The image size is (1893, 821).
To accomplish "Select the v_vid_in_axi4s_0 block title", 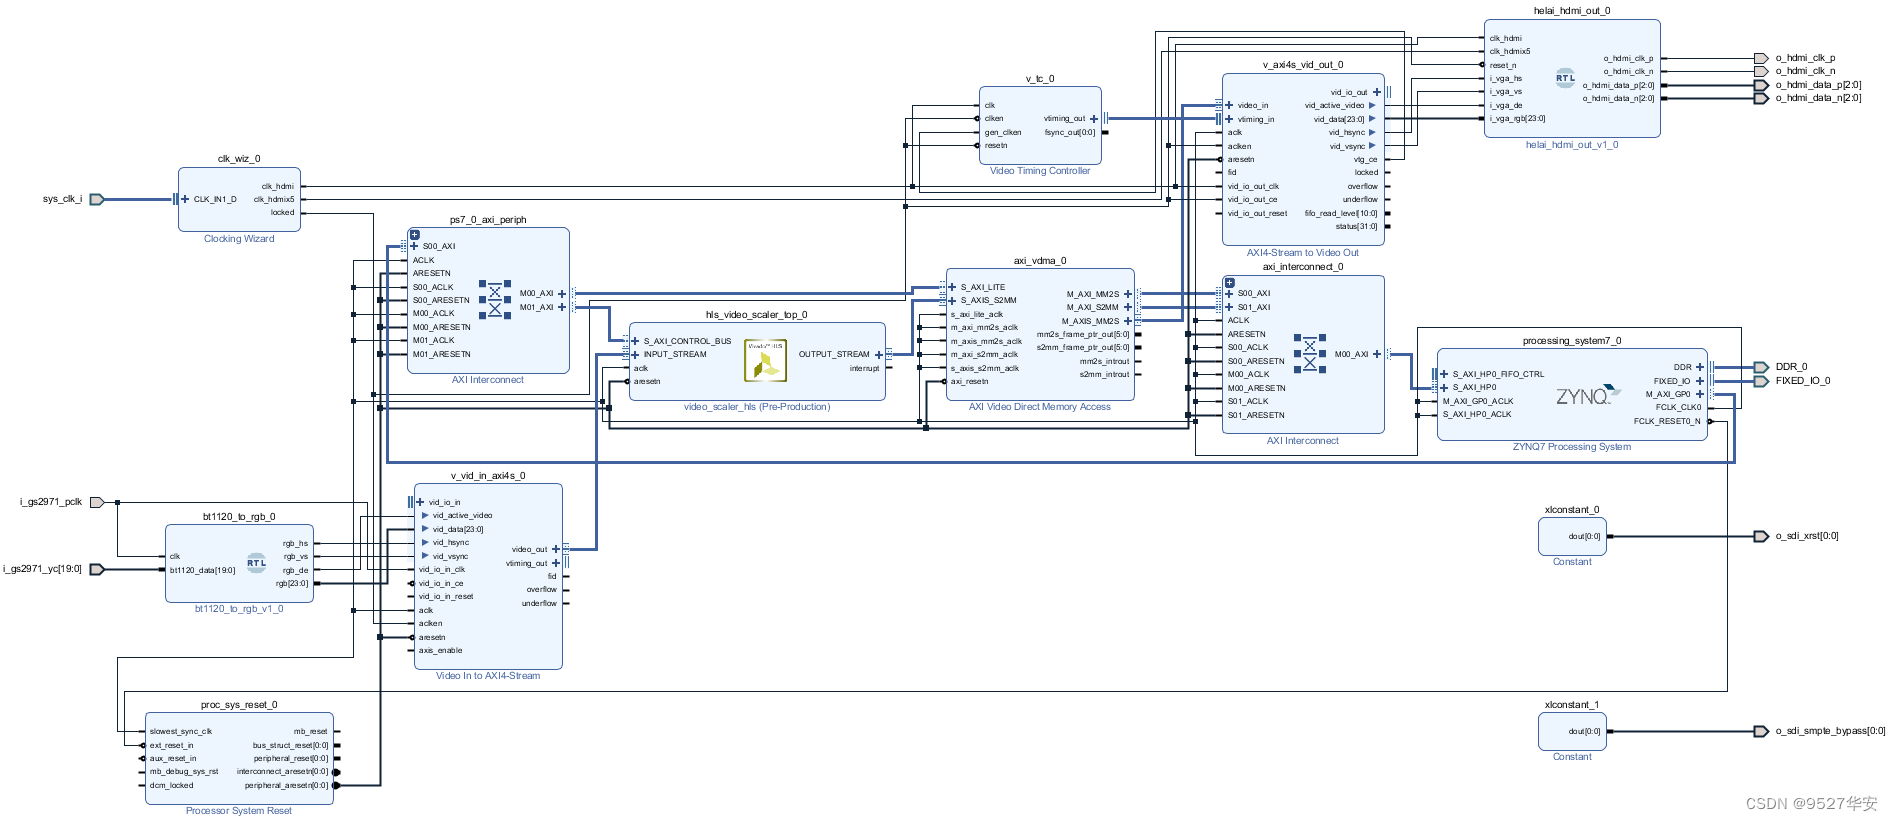I will tap(488, 476).
